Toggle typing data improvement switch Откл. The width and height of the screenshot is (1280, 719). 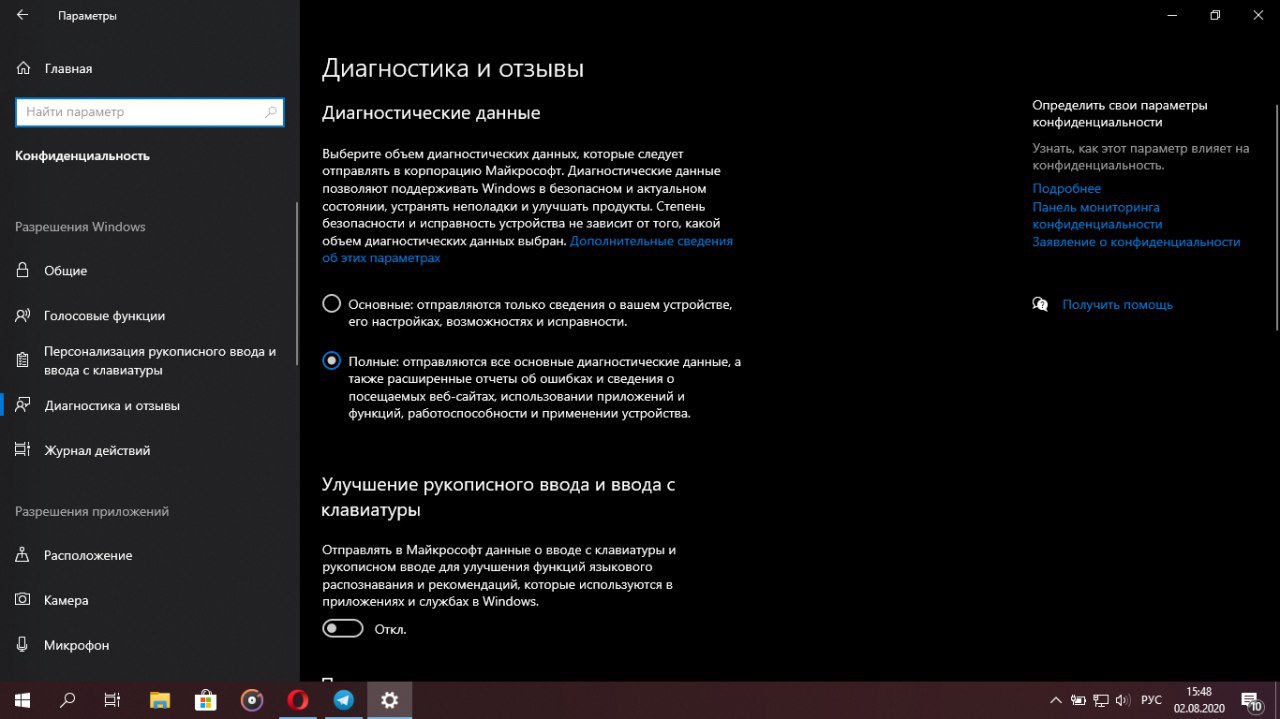click(x=342, y=629)
